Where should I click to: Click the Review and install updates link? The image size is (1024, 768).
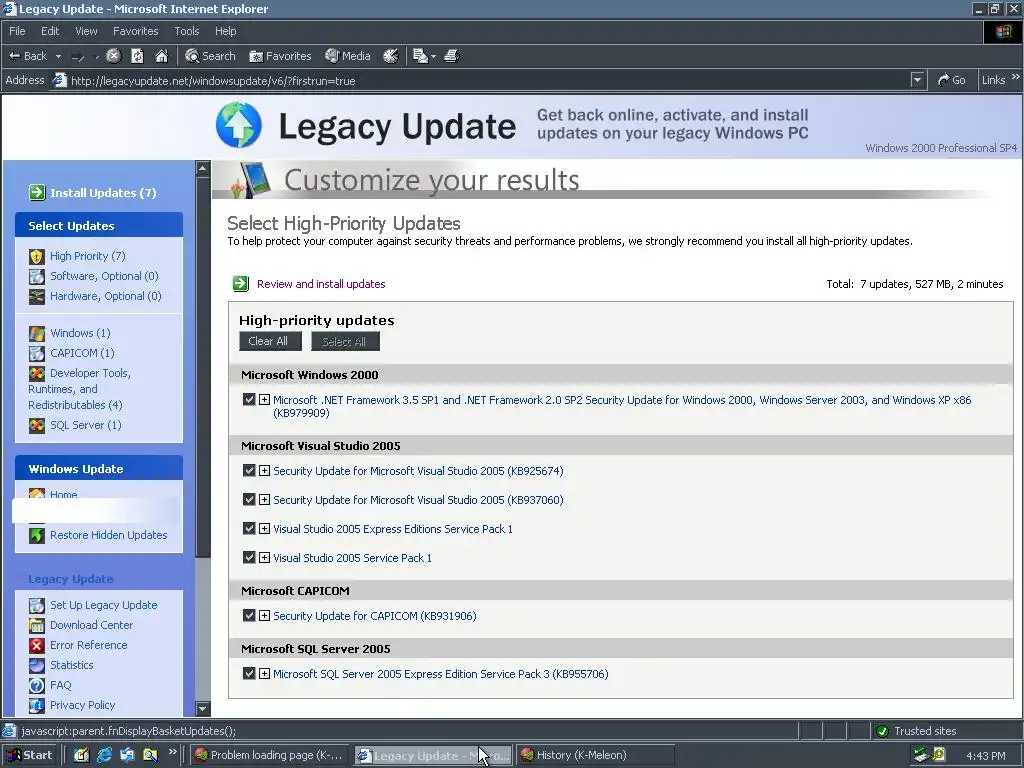point(321,284)
